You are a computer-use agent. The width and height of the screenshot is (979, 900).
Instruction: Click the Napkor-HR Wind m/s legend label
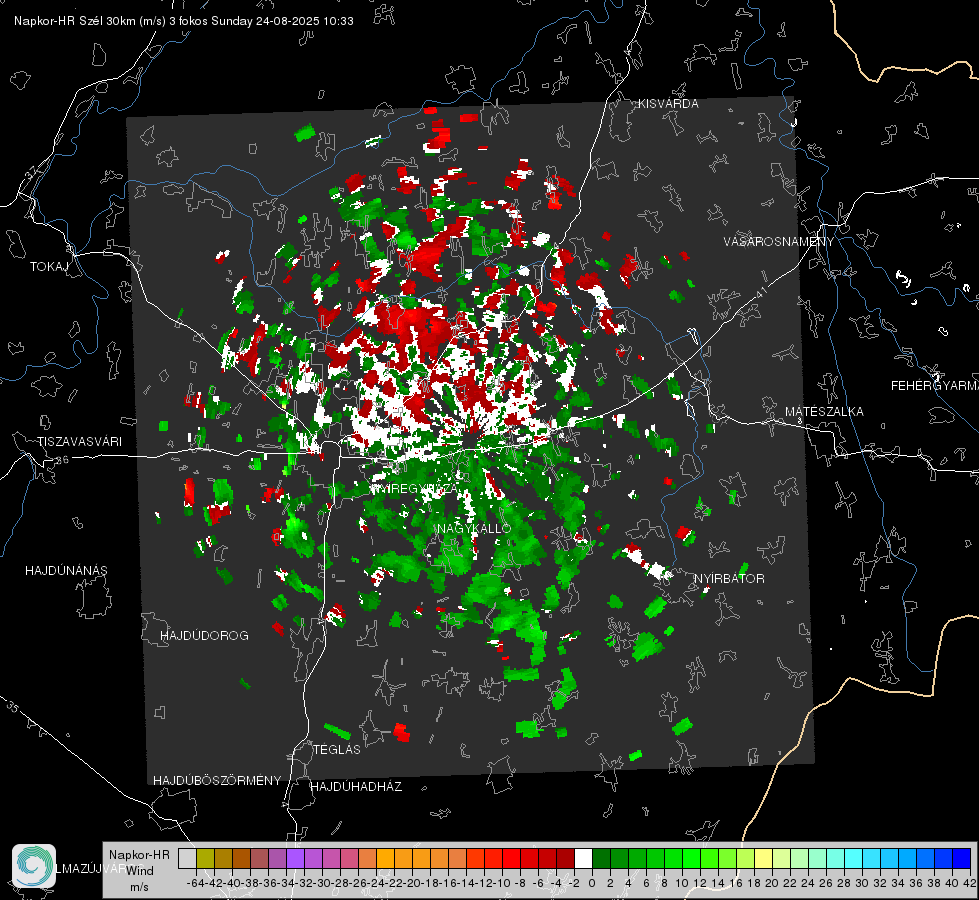[139, 870]
